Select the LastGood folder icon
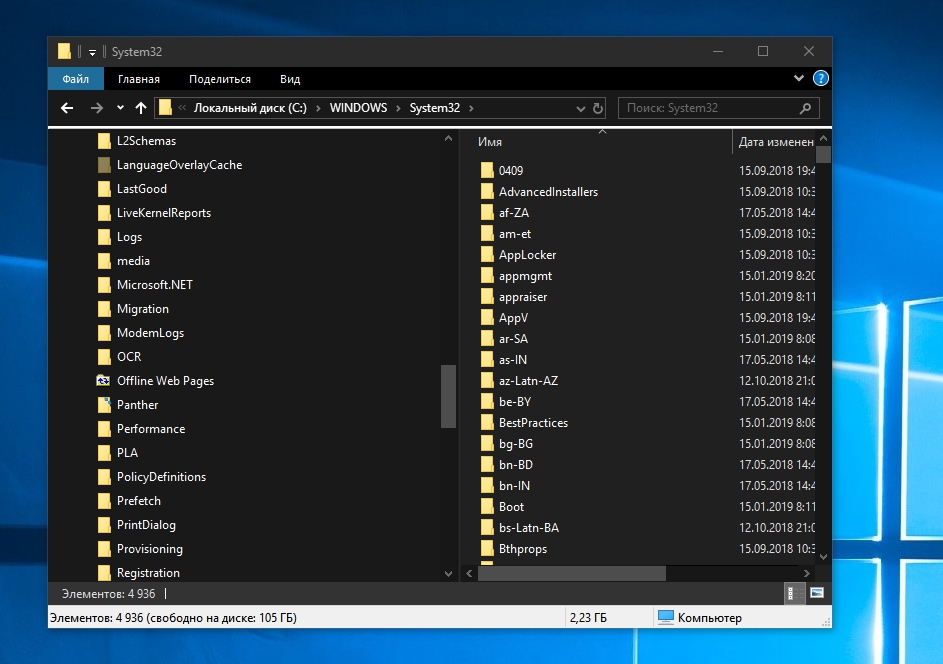943x664 pixels. coord(104,189)
